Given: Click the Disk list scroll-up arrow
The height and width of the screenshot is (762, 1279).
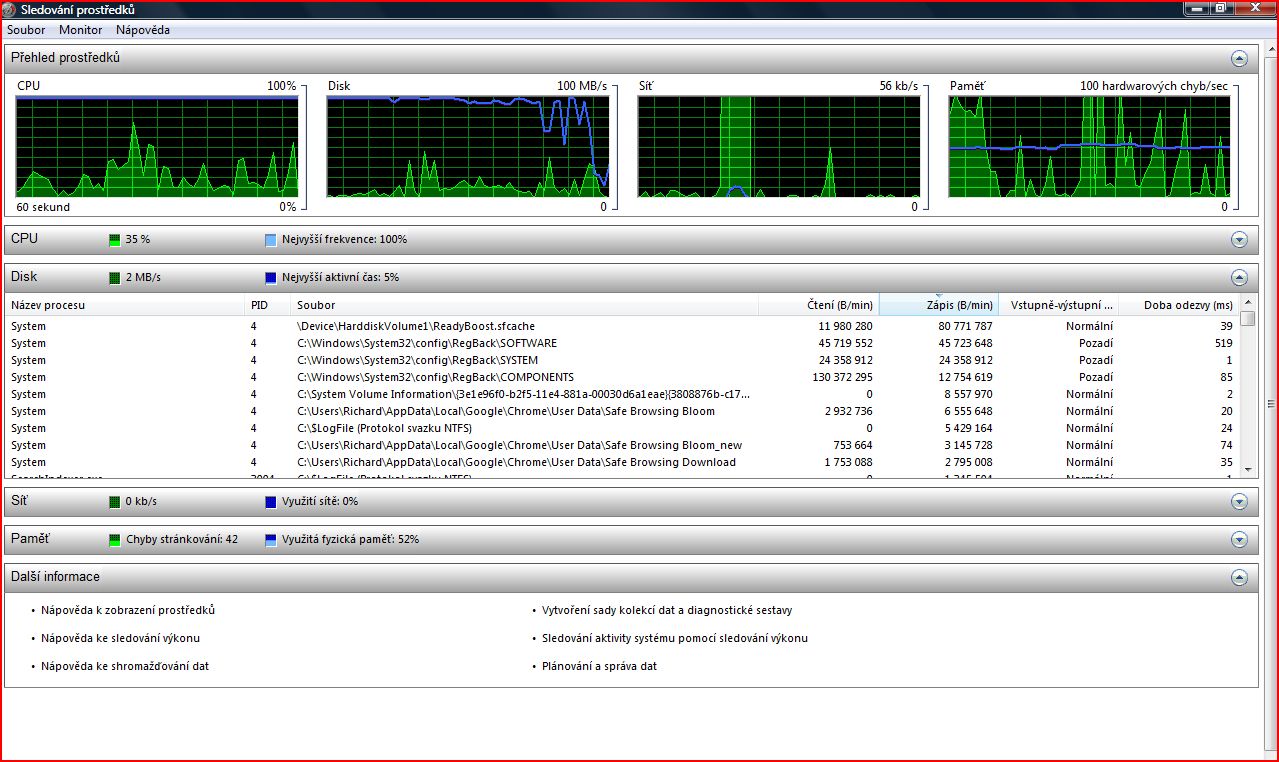Looking at the screenshot, I should click(1247, 302).
